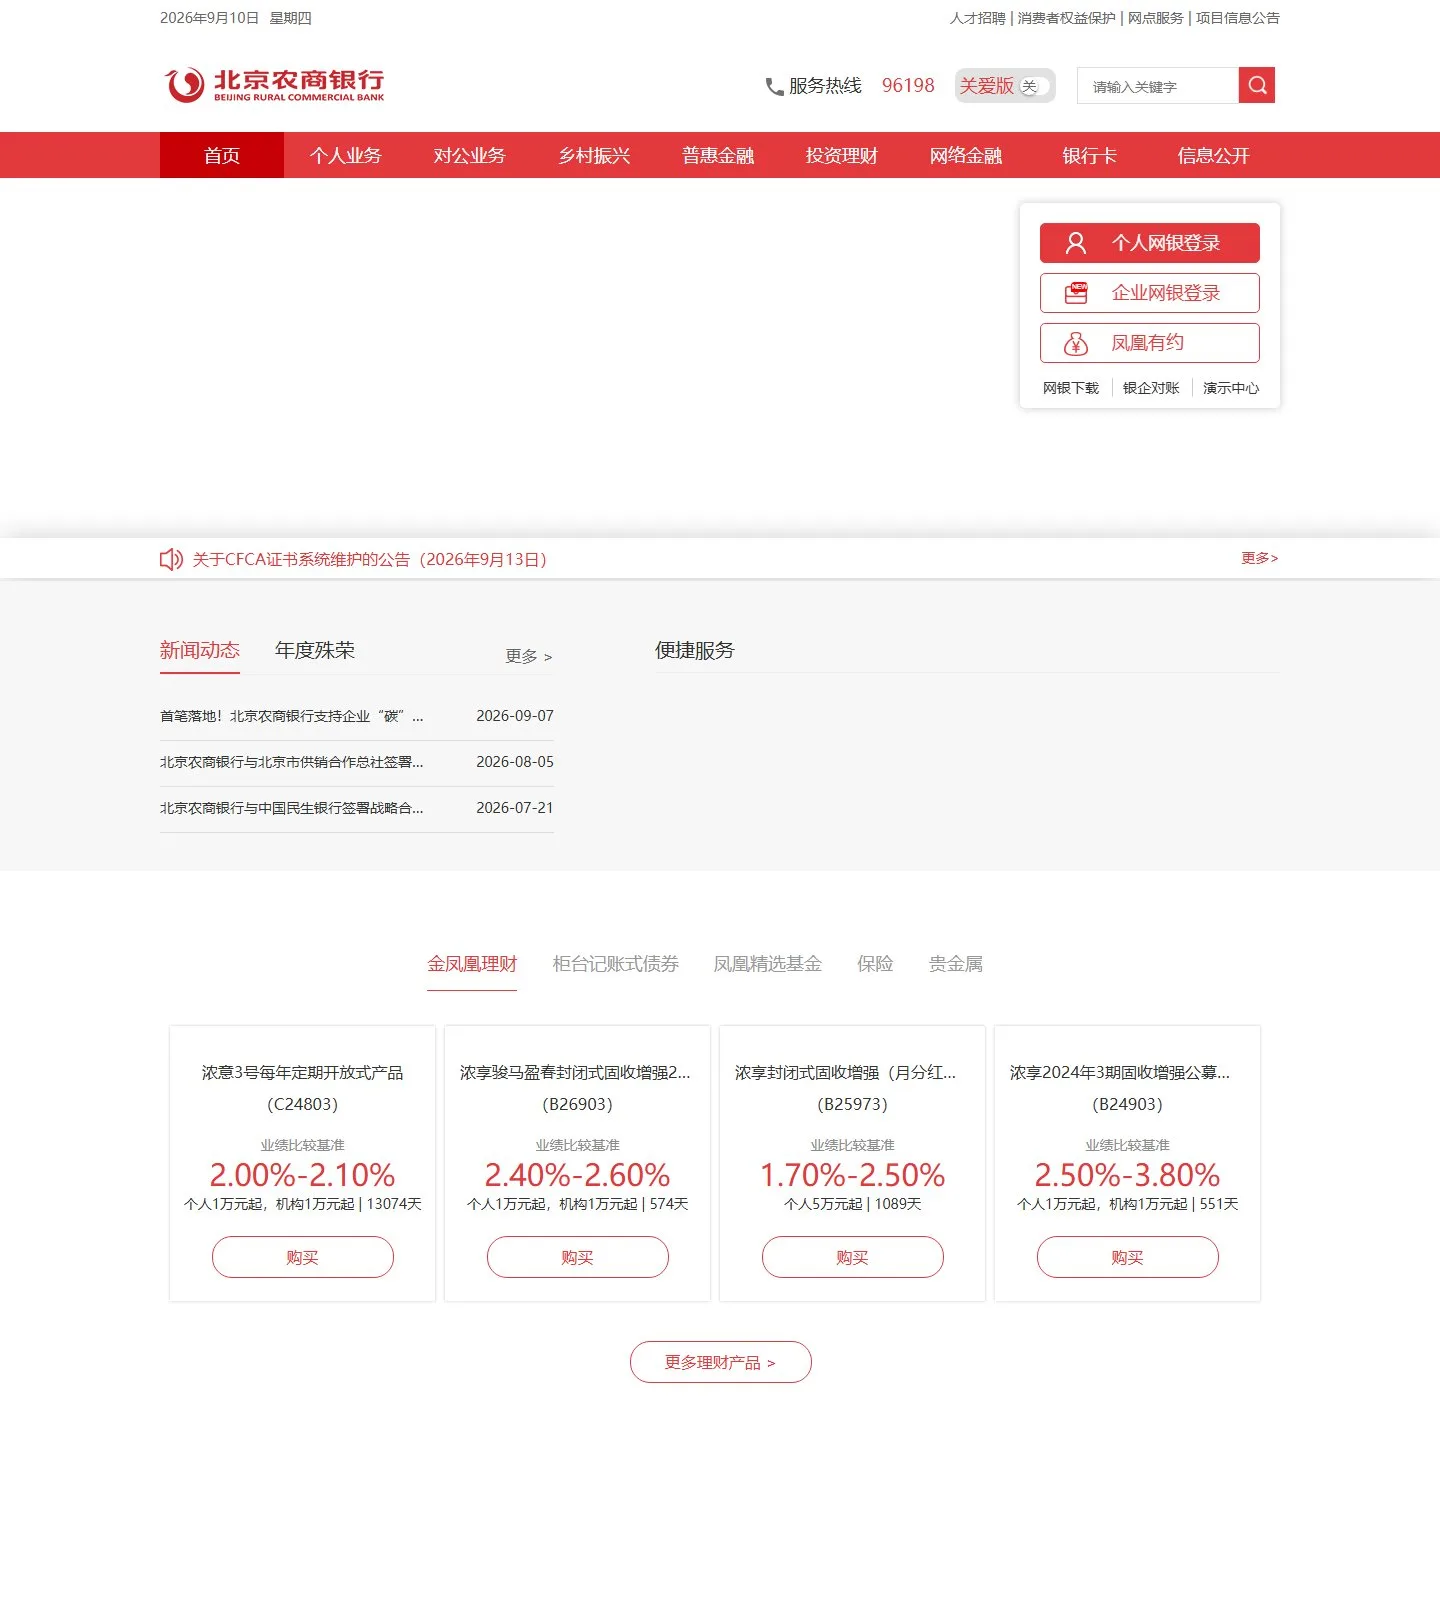Viewport: 1440px width, 1600px height.
Task: Open the 乡村振兴 navigation menu
Action: pyautogui.click(x=594, y=155)
